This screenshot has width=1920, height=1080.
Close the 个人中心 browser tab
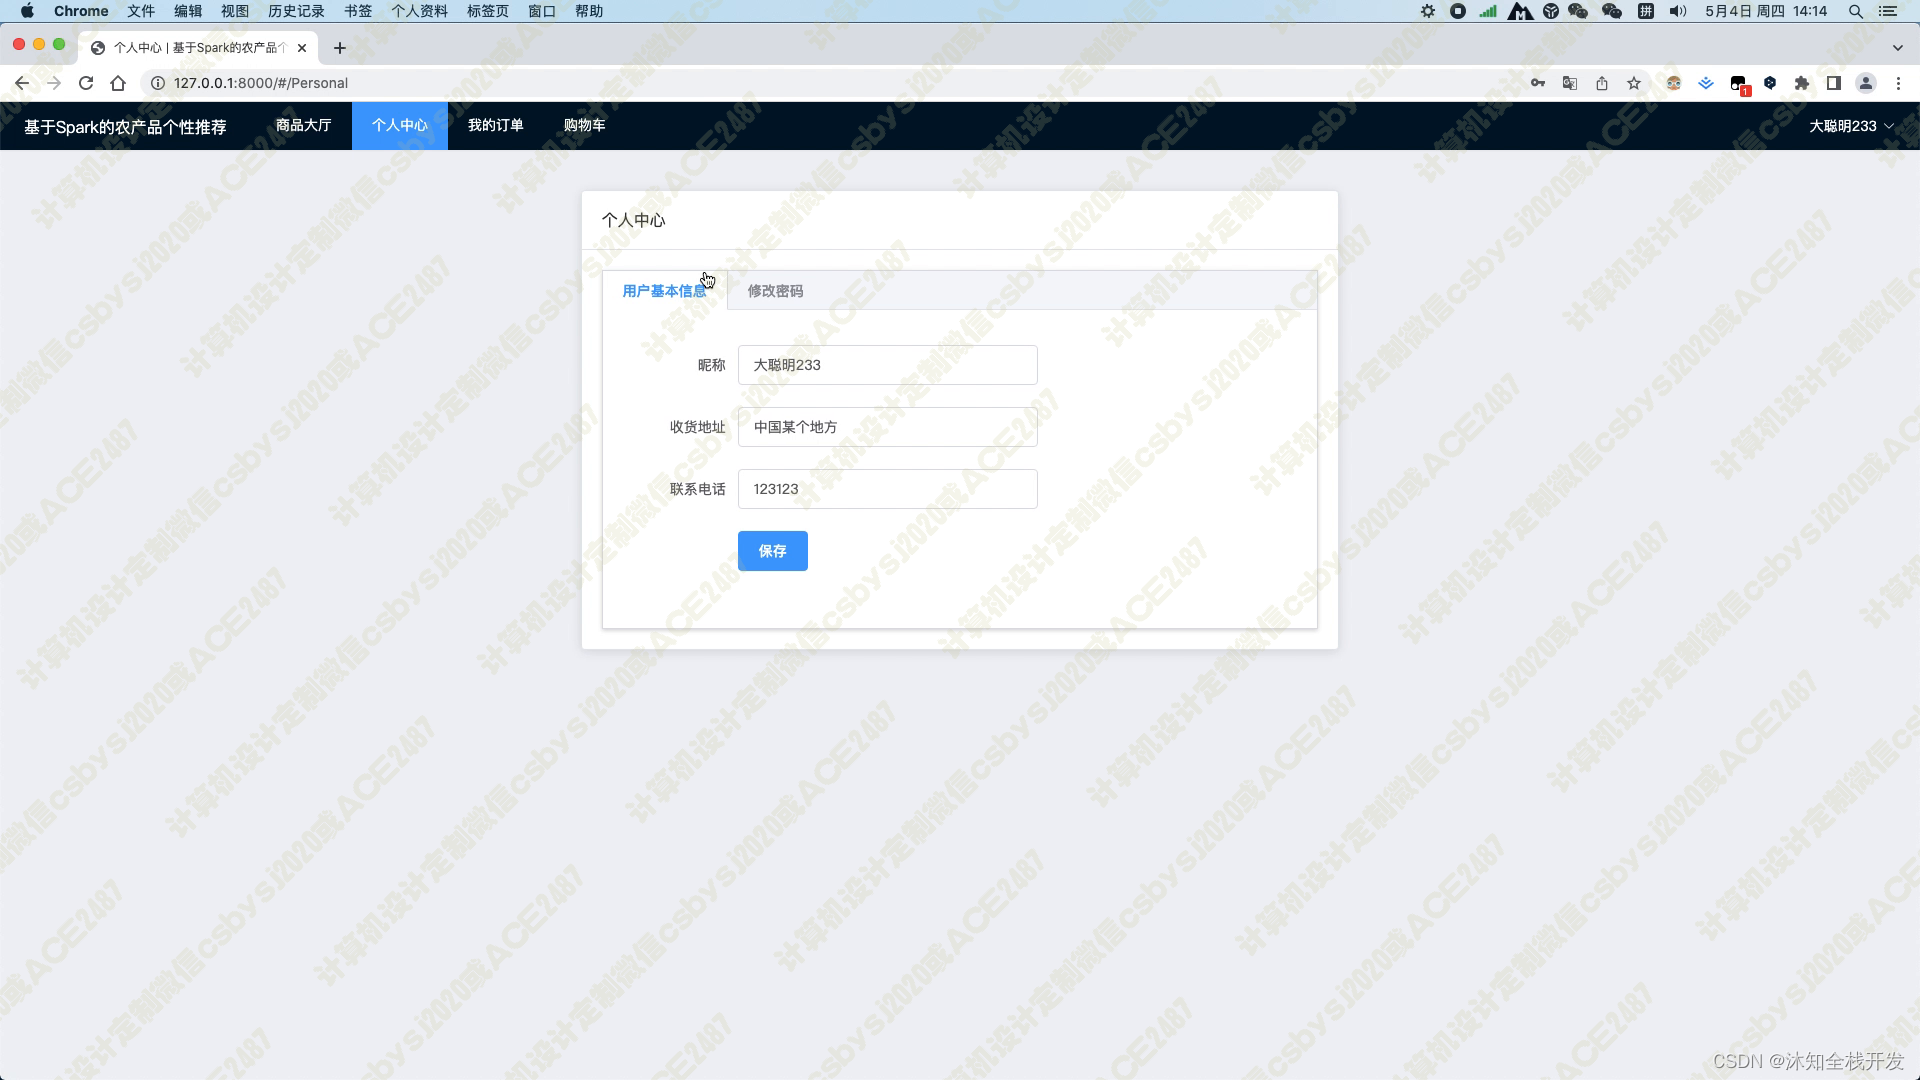(302, 47)
